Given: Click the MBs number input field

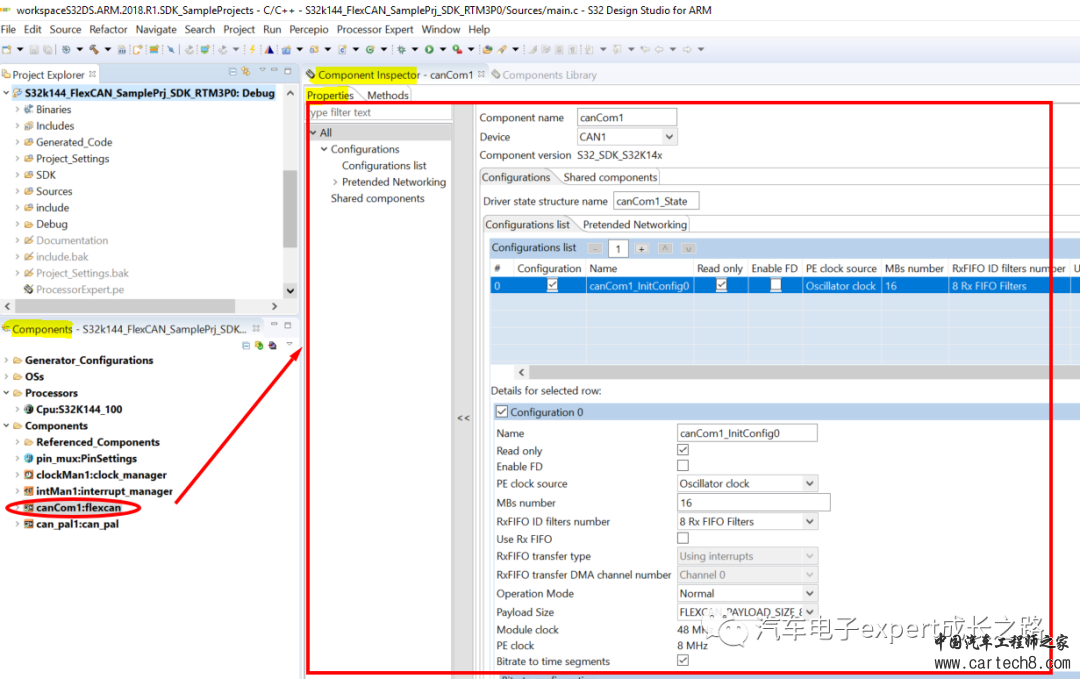Looking at the screenshot, I should coord(754,503).
